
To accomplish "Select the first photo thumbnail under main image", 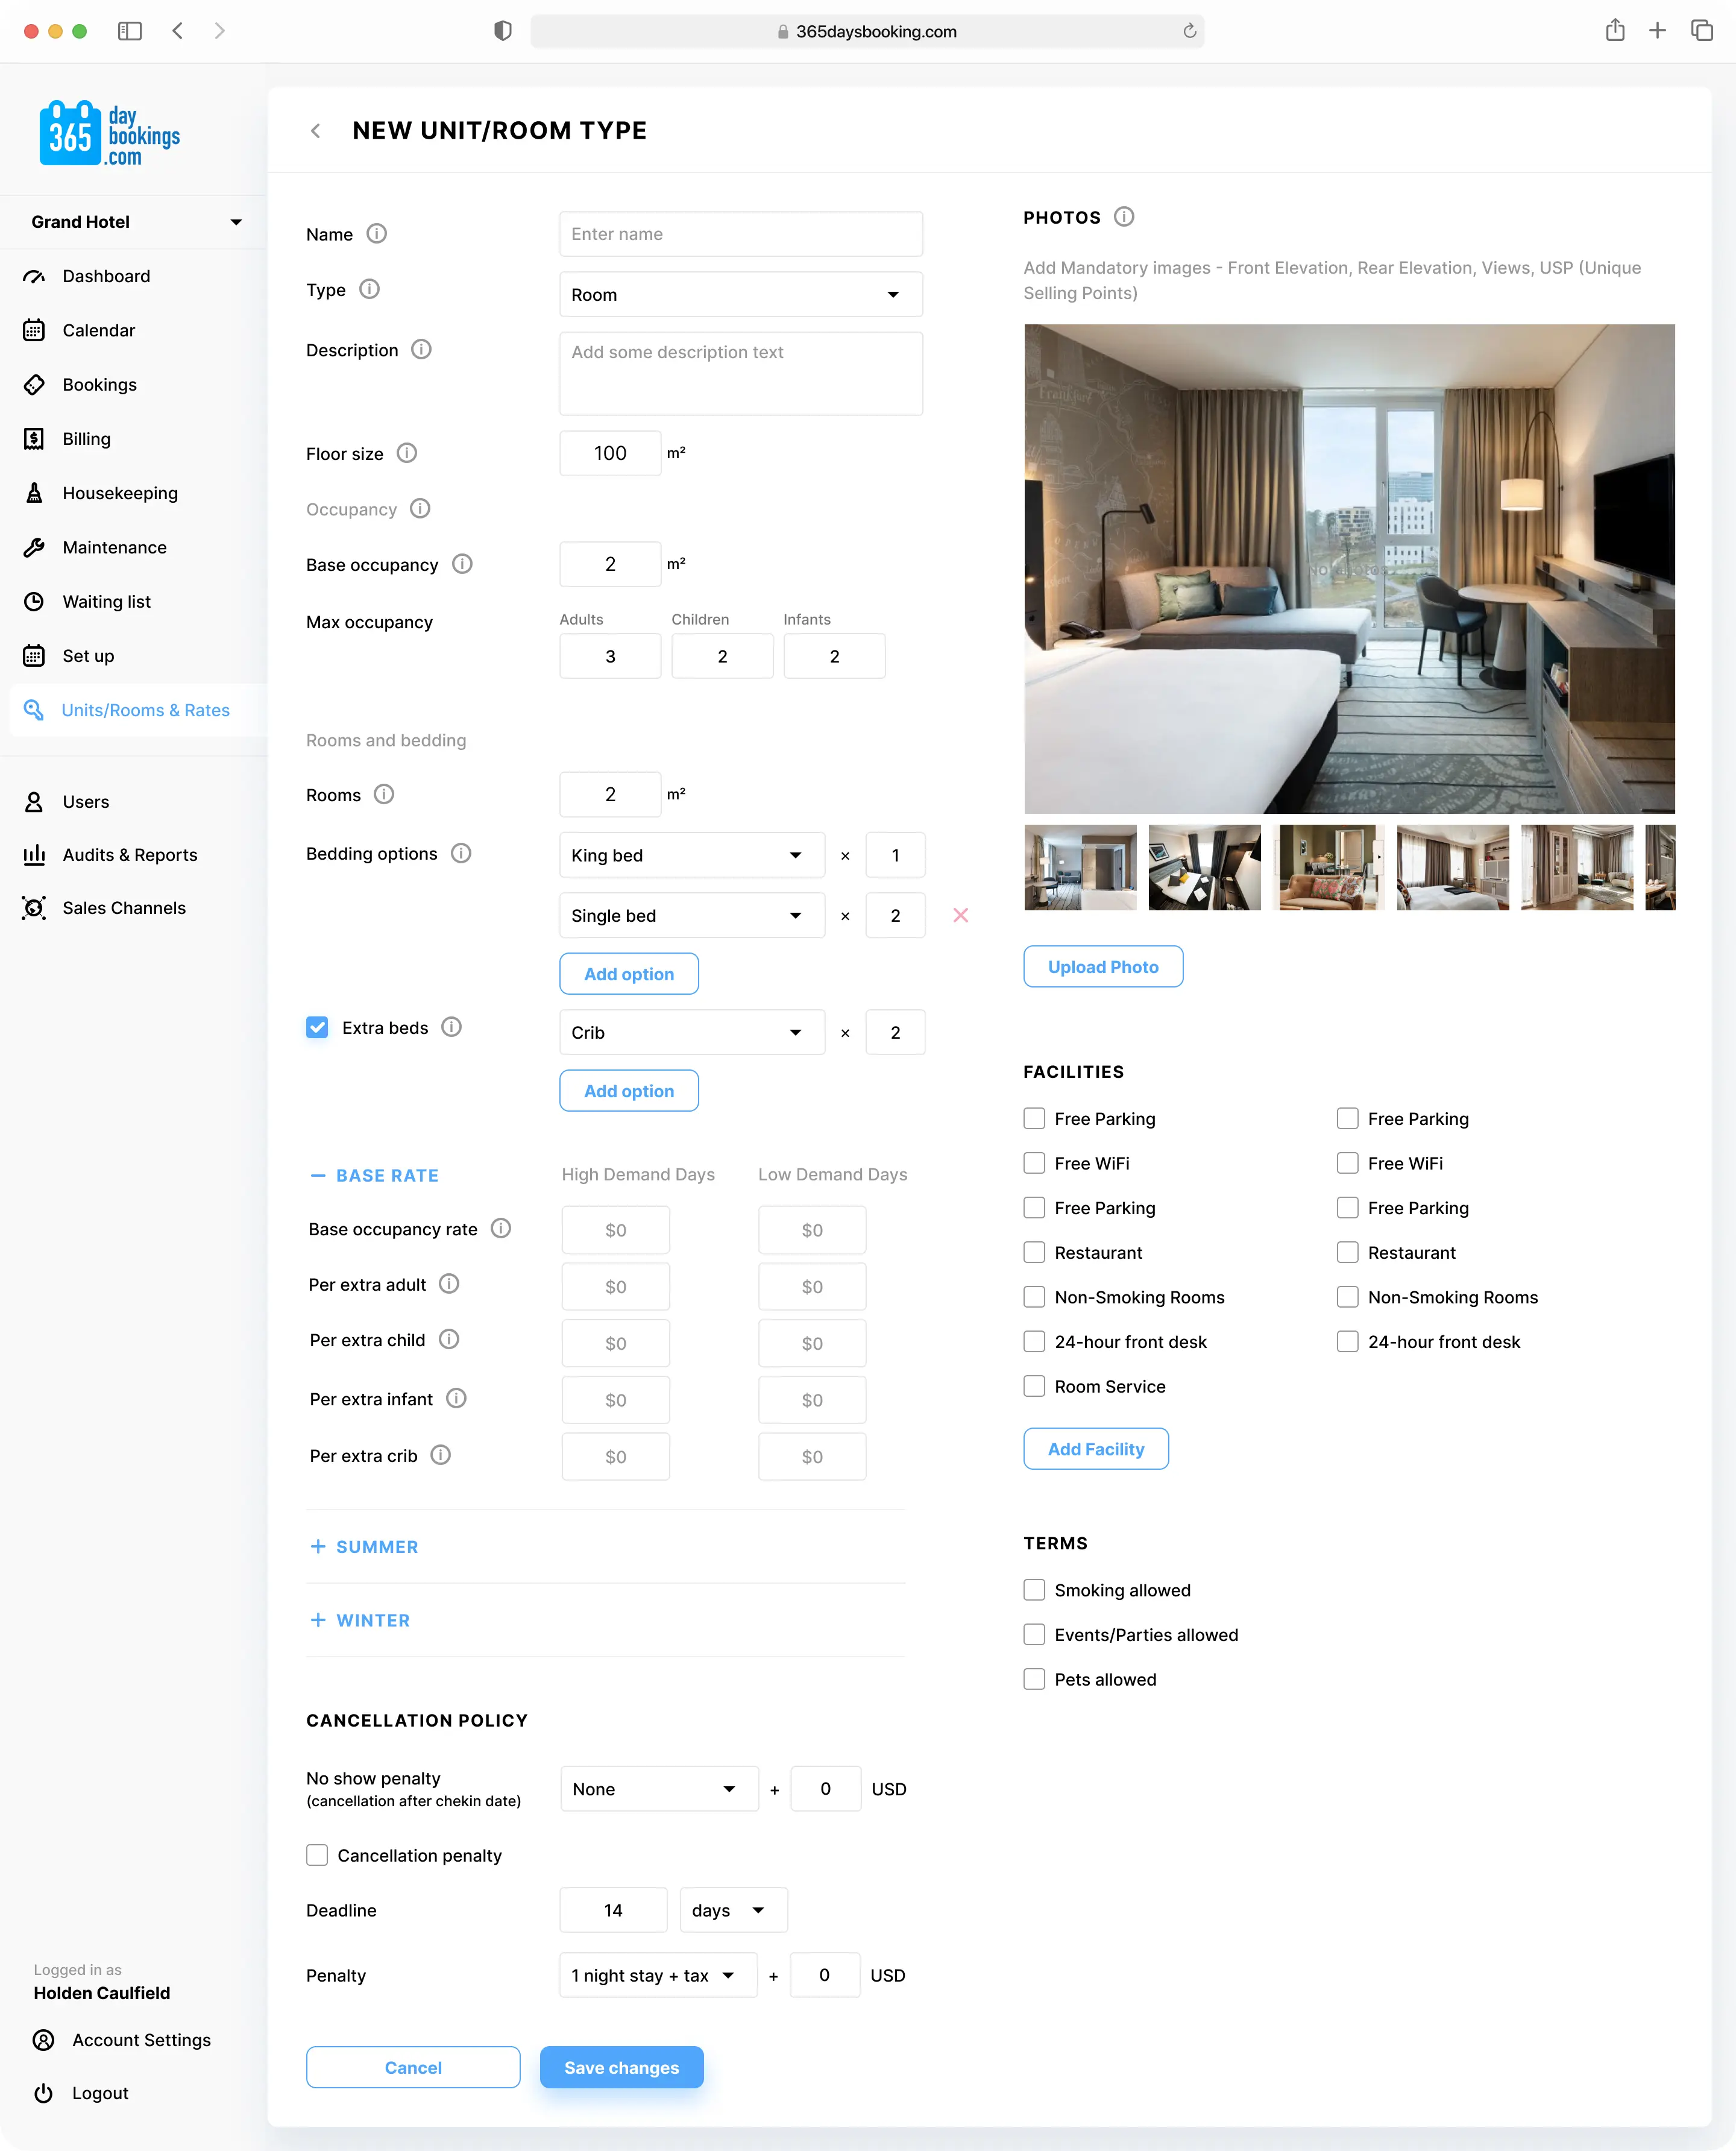I will 1080,867.
